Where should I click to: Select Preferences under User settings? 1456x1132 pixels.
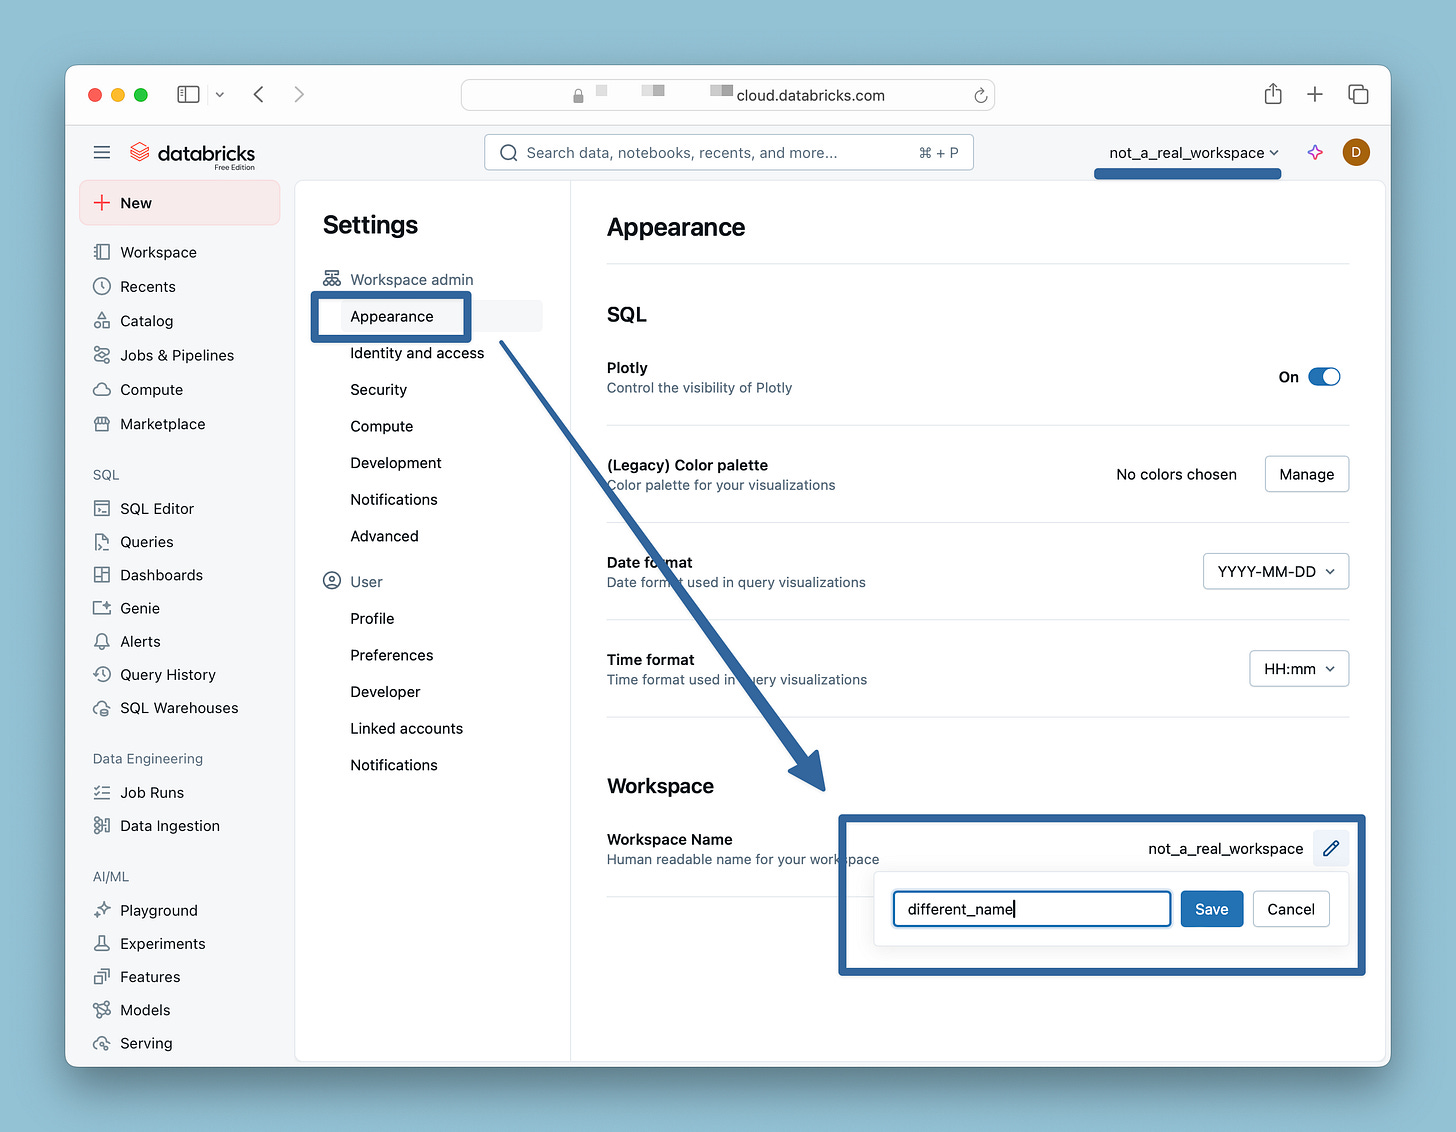(x=392, y=655)
